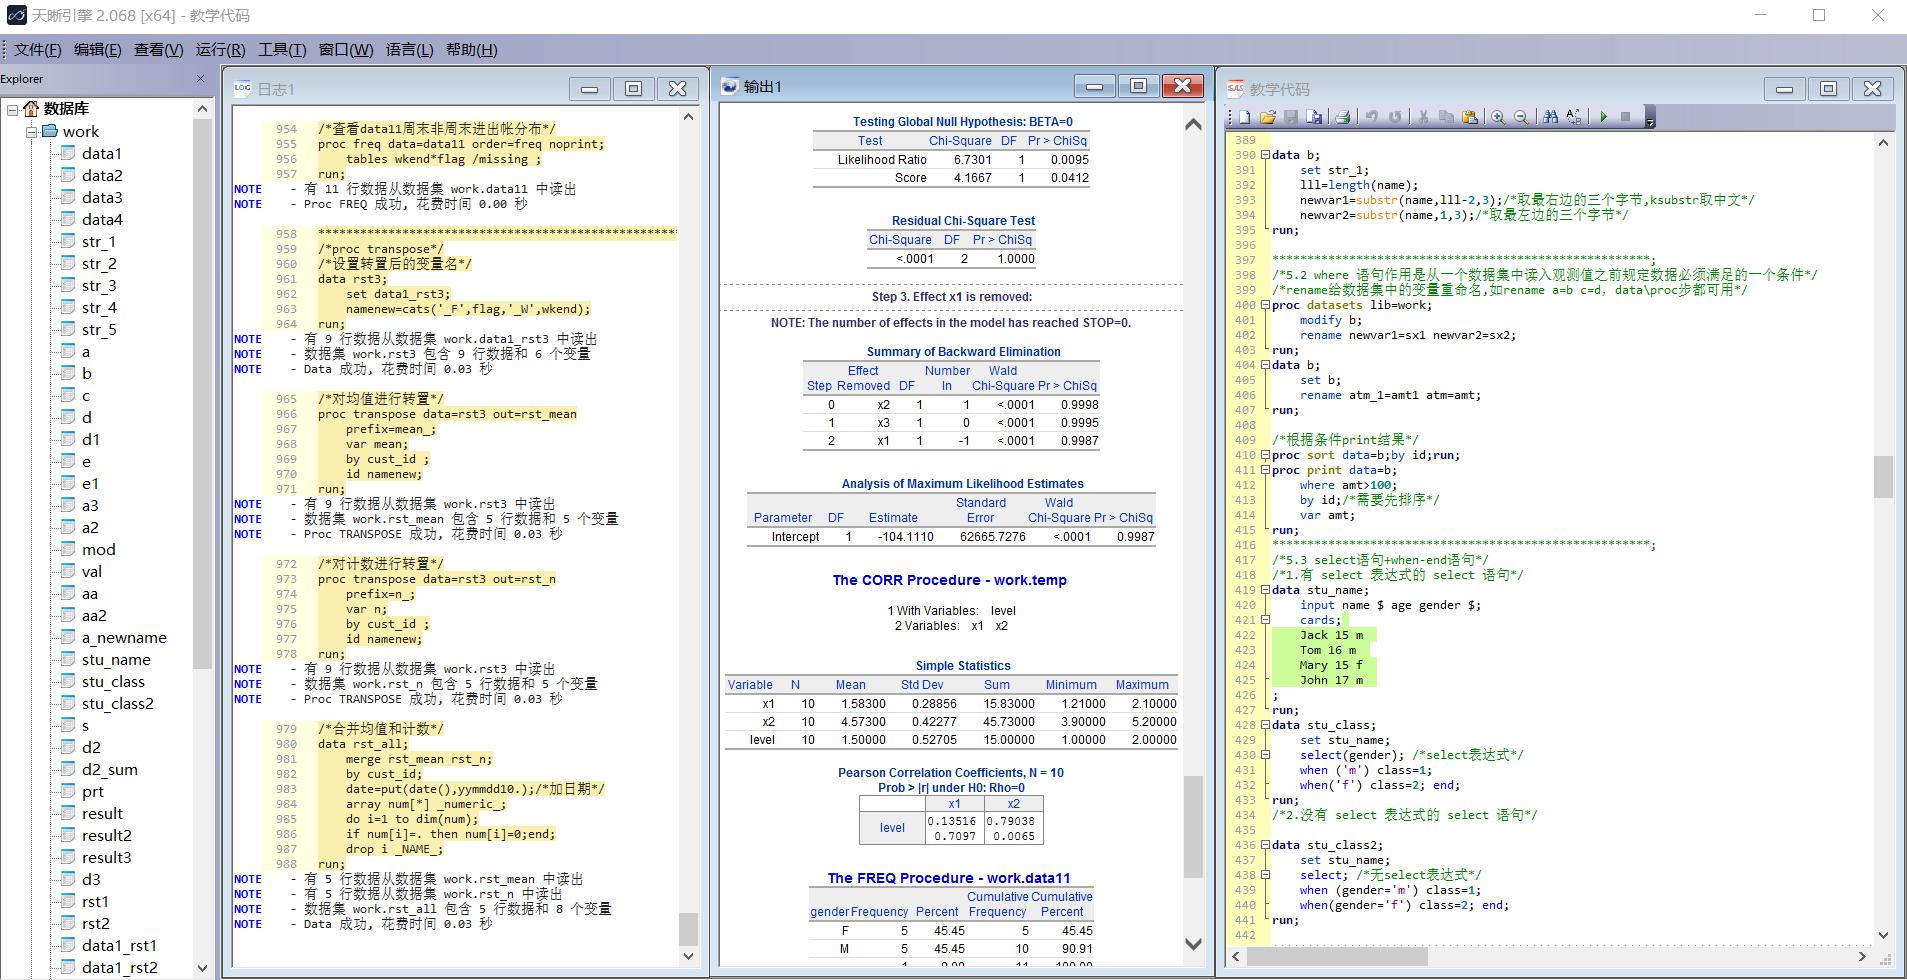Click the Undo arrow in editor toolbar

click(1371, 117)
